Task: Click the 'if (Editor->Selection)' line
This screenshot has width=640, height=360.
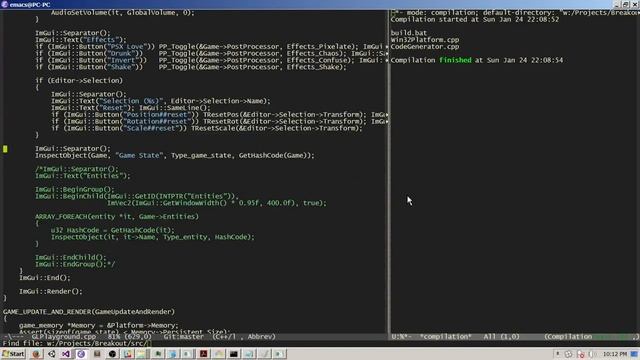Action: tap(79, 80)
